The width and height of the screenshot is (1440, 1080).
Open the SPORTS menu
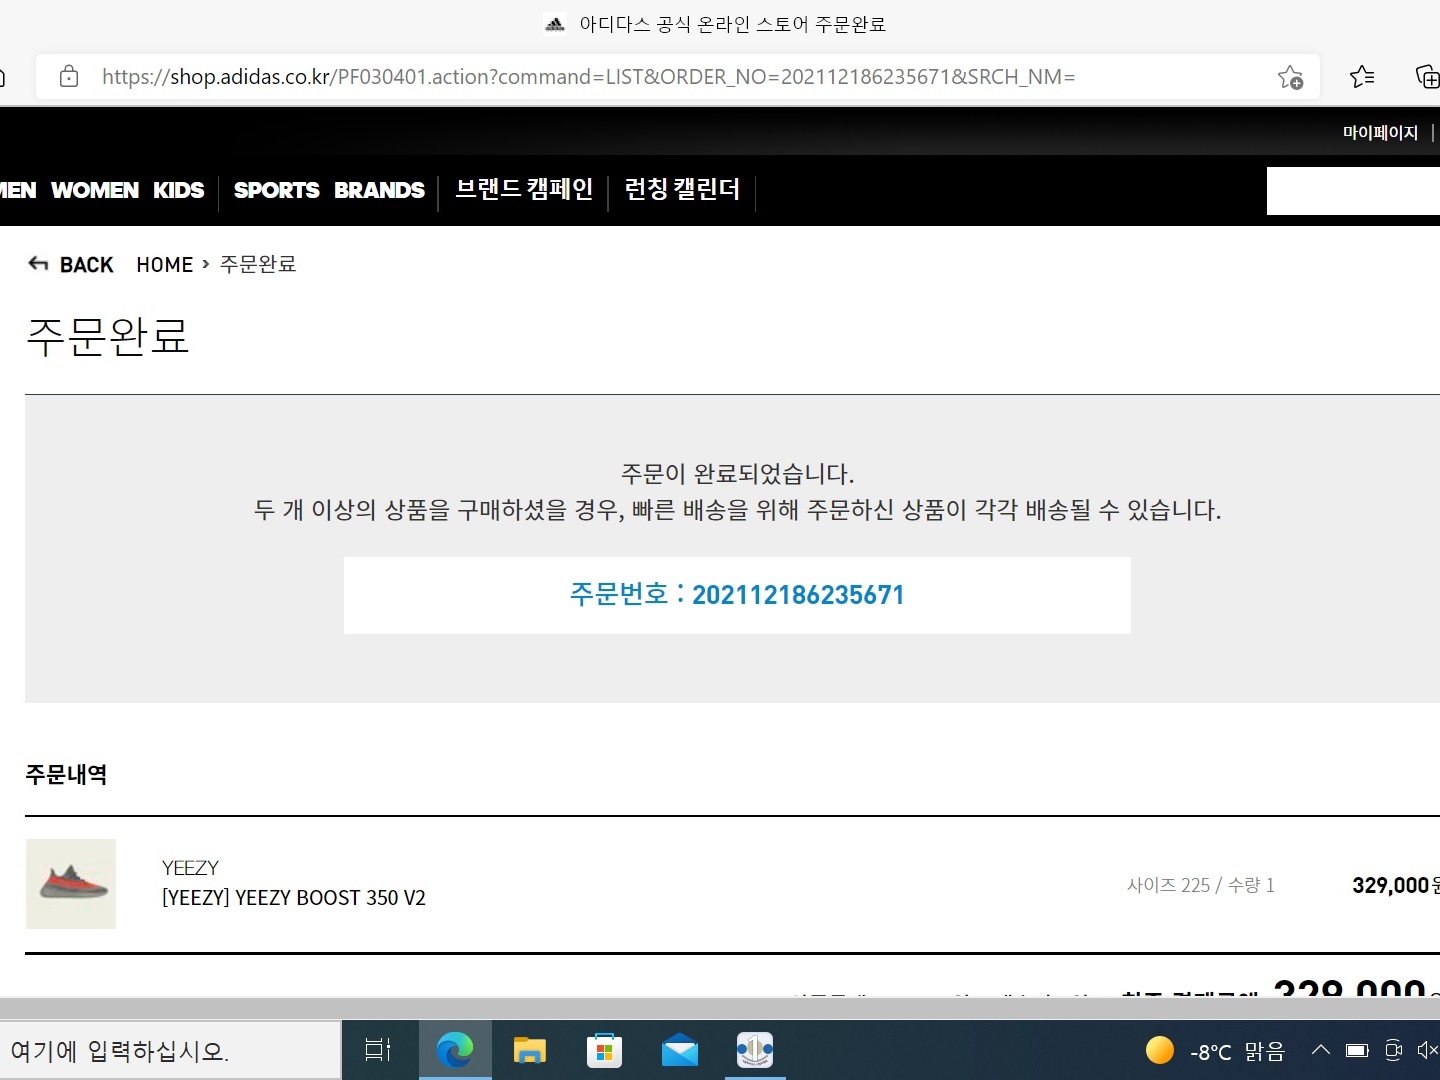pos(277,190)
